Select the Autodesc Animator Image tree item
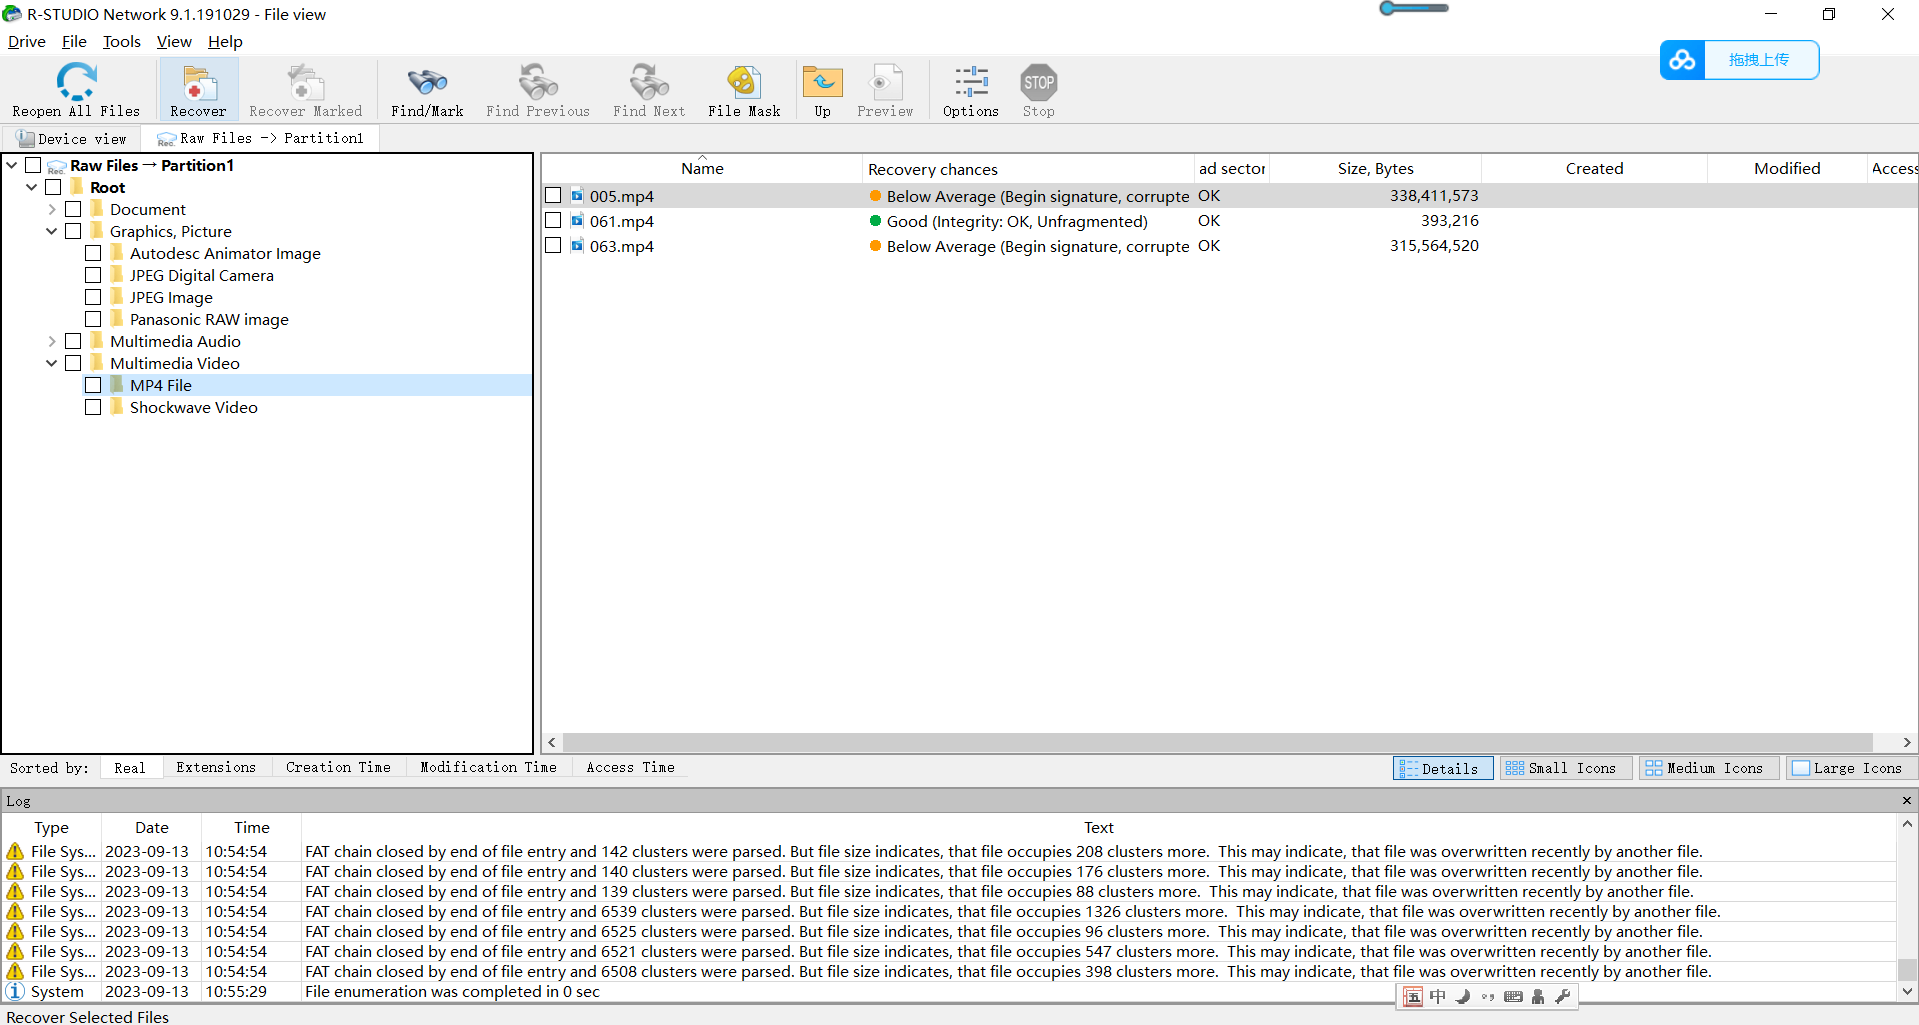1919x1025 pixels. (225, 253)
